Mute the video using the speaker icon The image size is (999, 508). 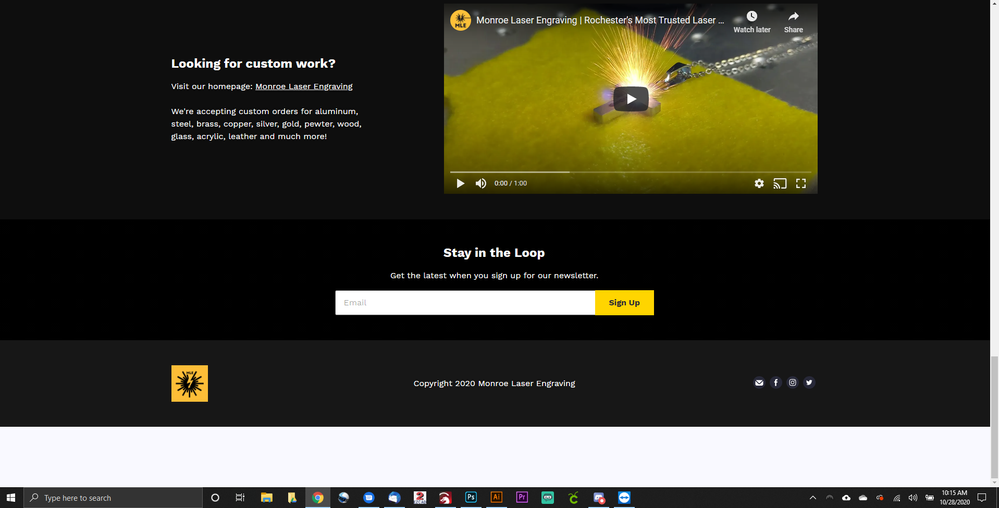[x=481, y=183]
